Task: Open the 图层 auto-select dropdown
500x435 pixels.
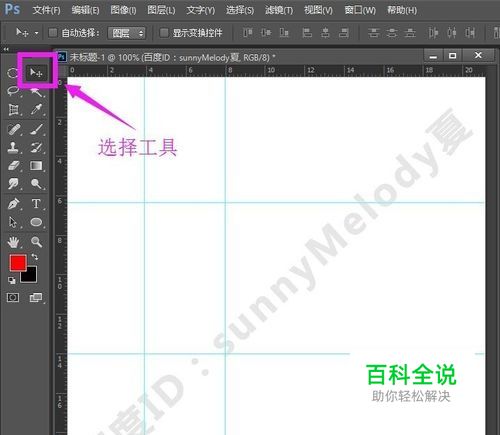Action: 127,33
